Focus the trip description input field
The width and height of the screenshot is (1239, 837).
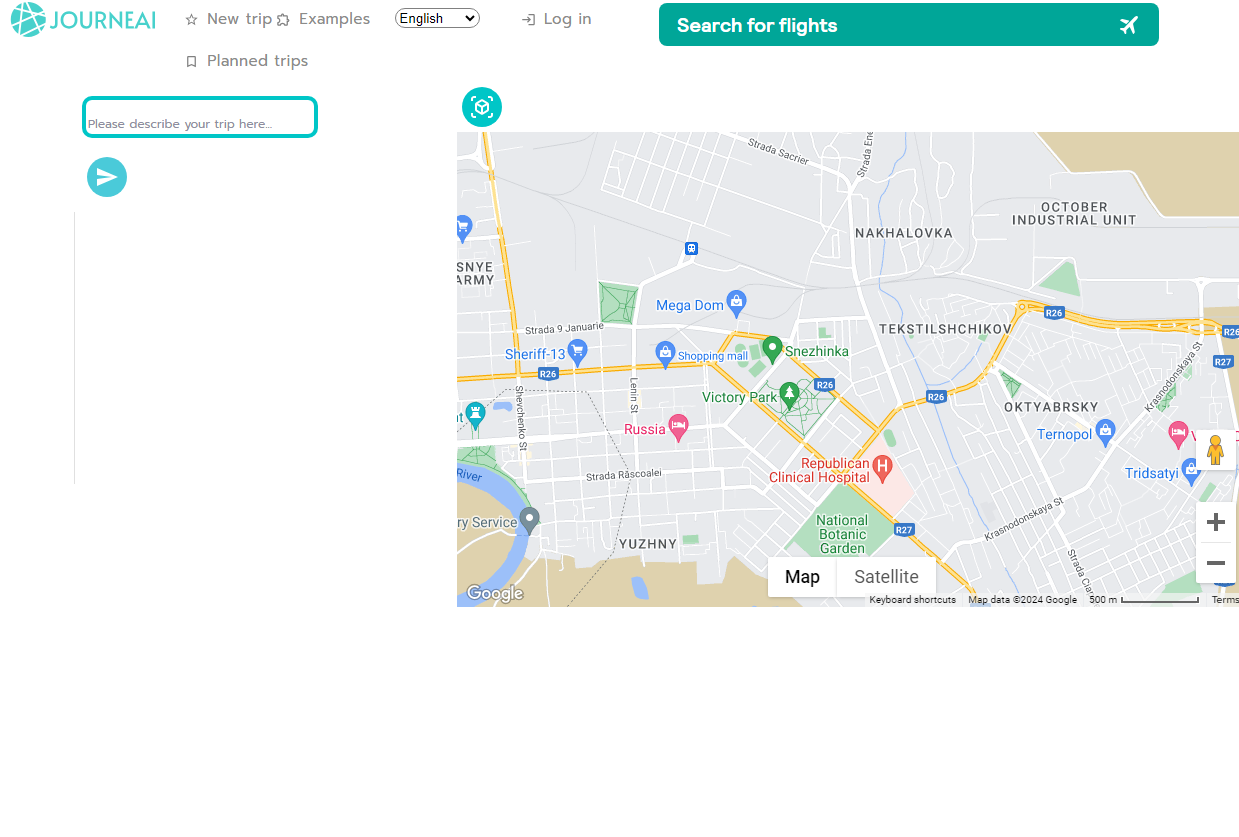coord(200,117)
